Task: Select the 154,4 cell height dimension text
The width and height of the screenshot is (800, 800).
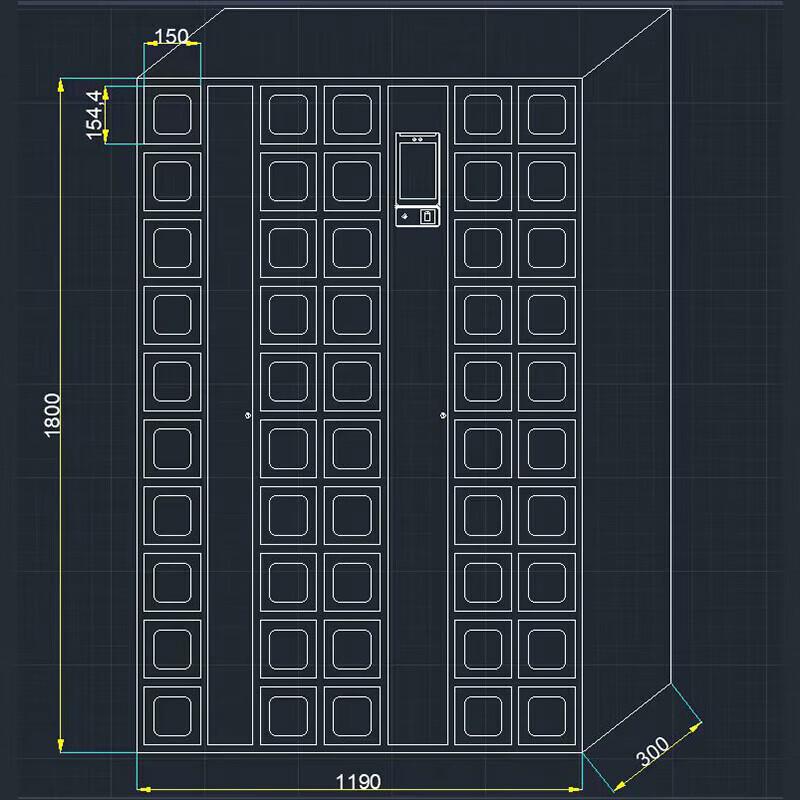Action: click(94, 115)
